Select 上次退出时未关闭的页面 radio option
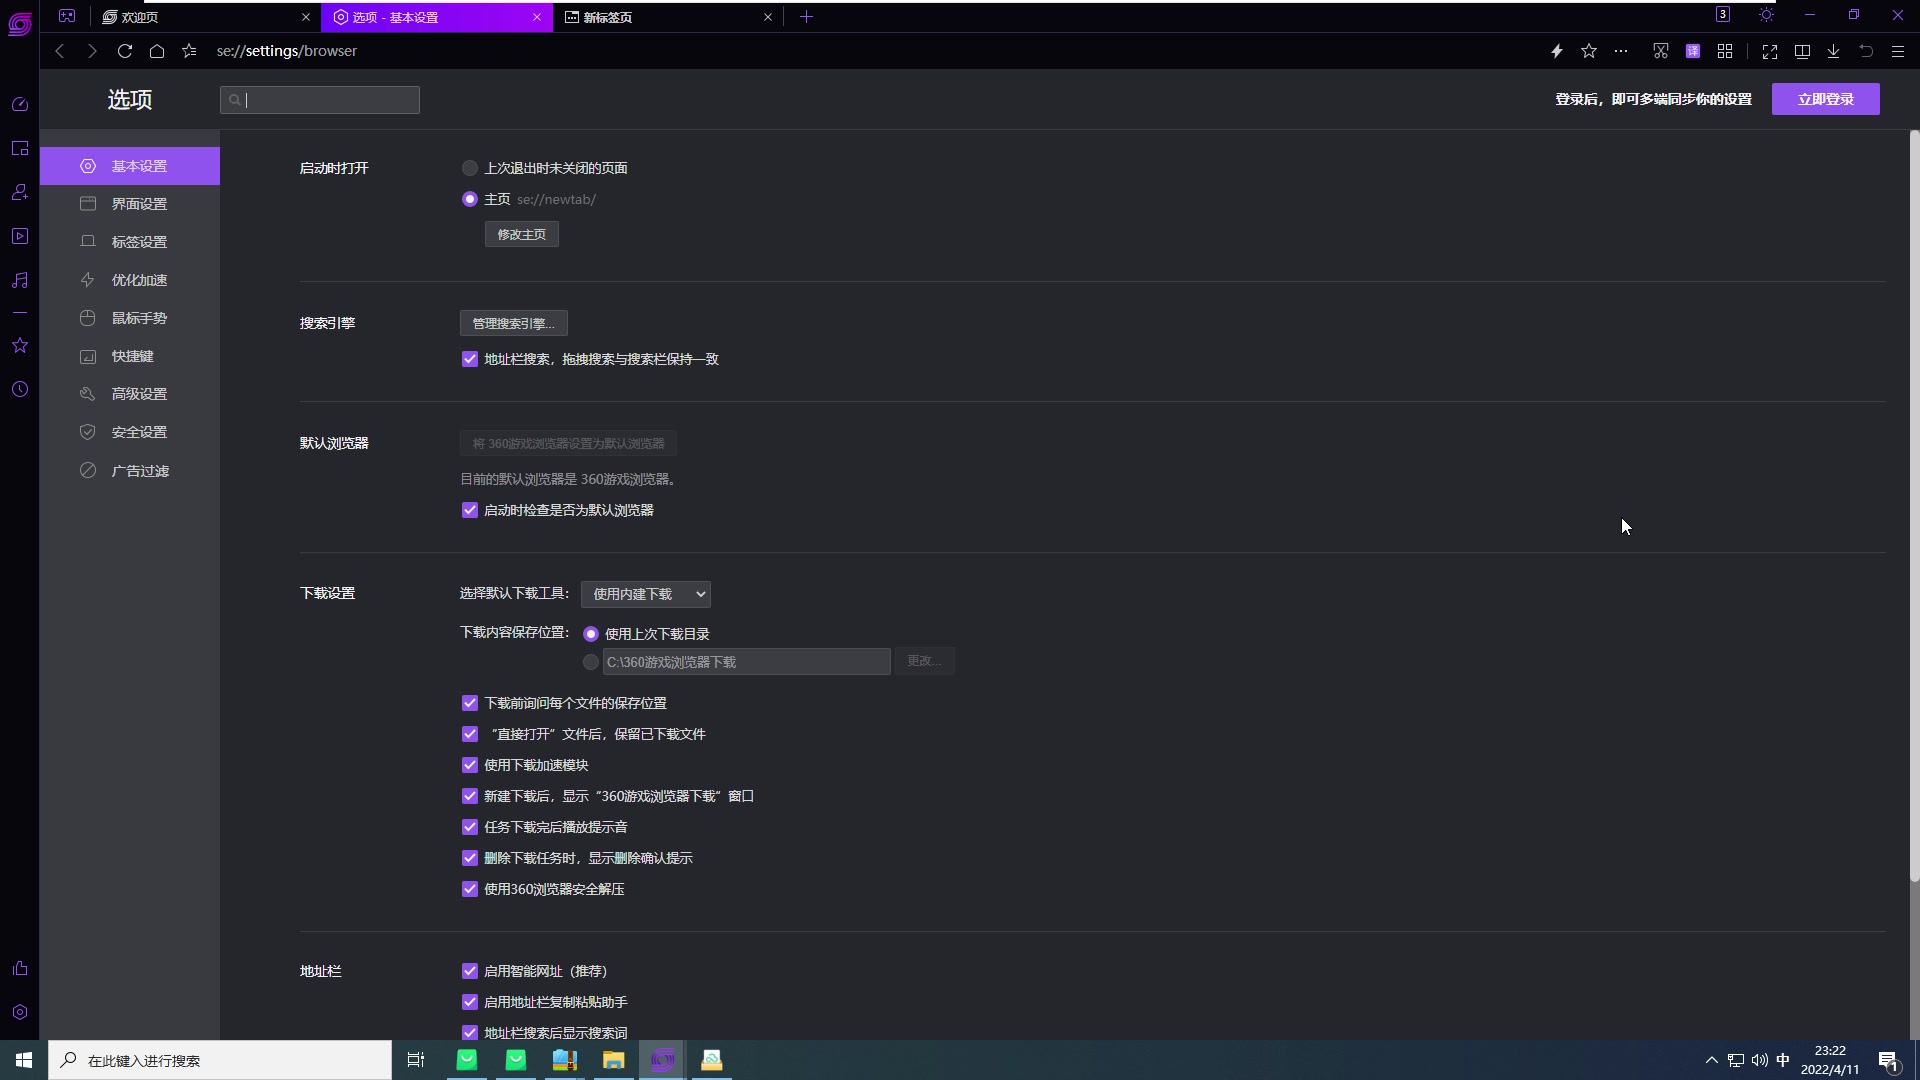This screenshot has width=1920, height=1080. pos(470,168)
